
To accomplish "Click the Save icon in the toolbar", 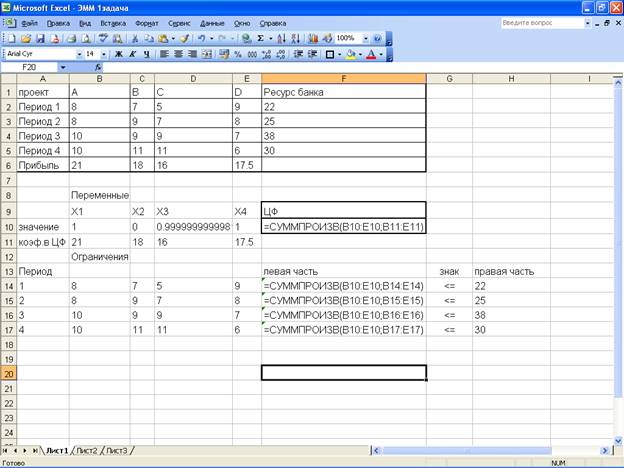I will coord(40,38).
